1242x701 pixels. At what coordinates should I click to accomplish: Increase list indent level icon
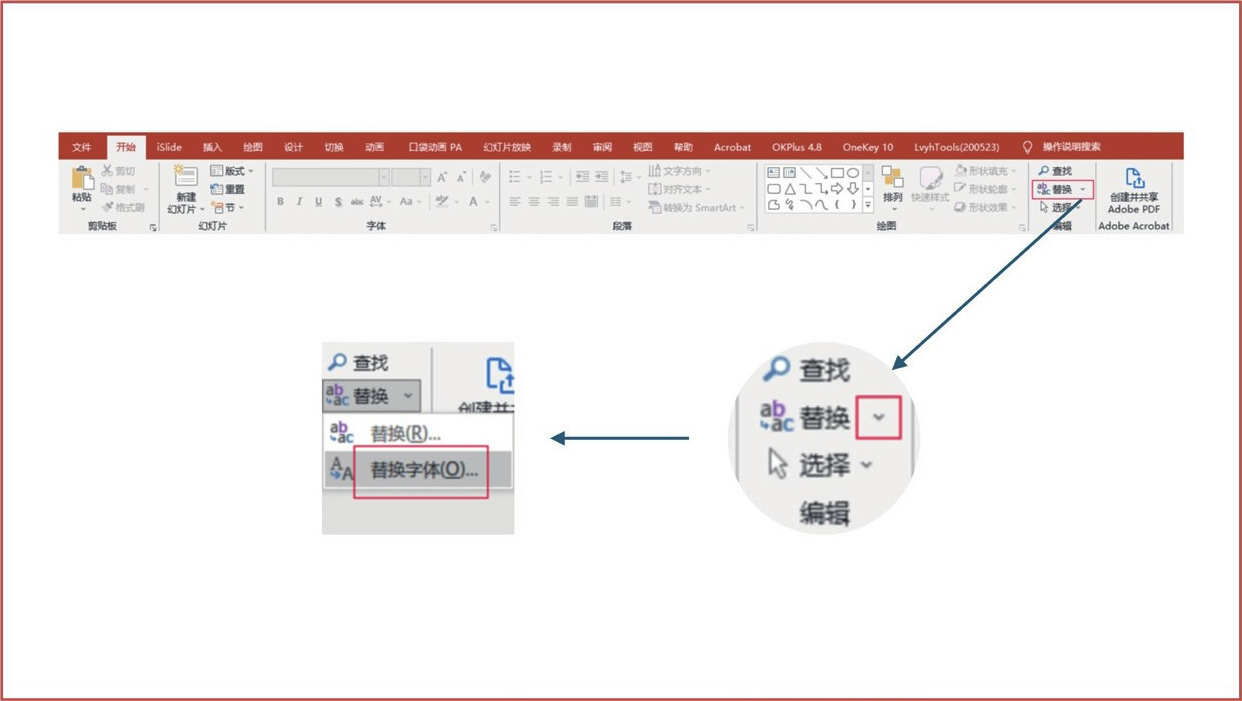coord(601,177)
